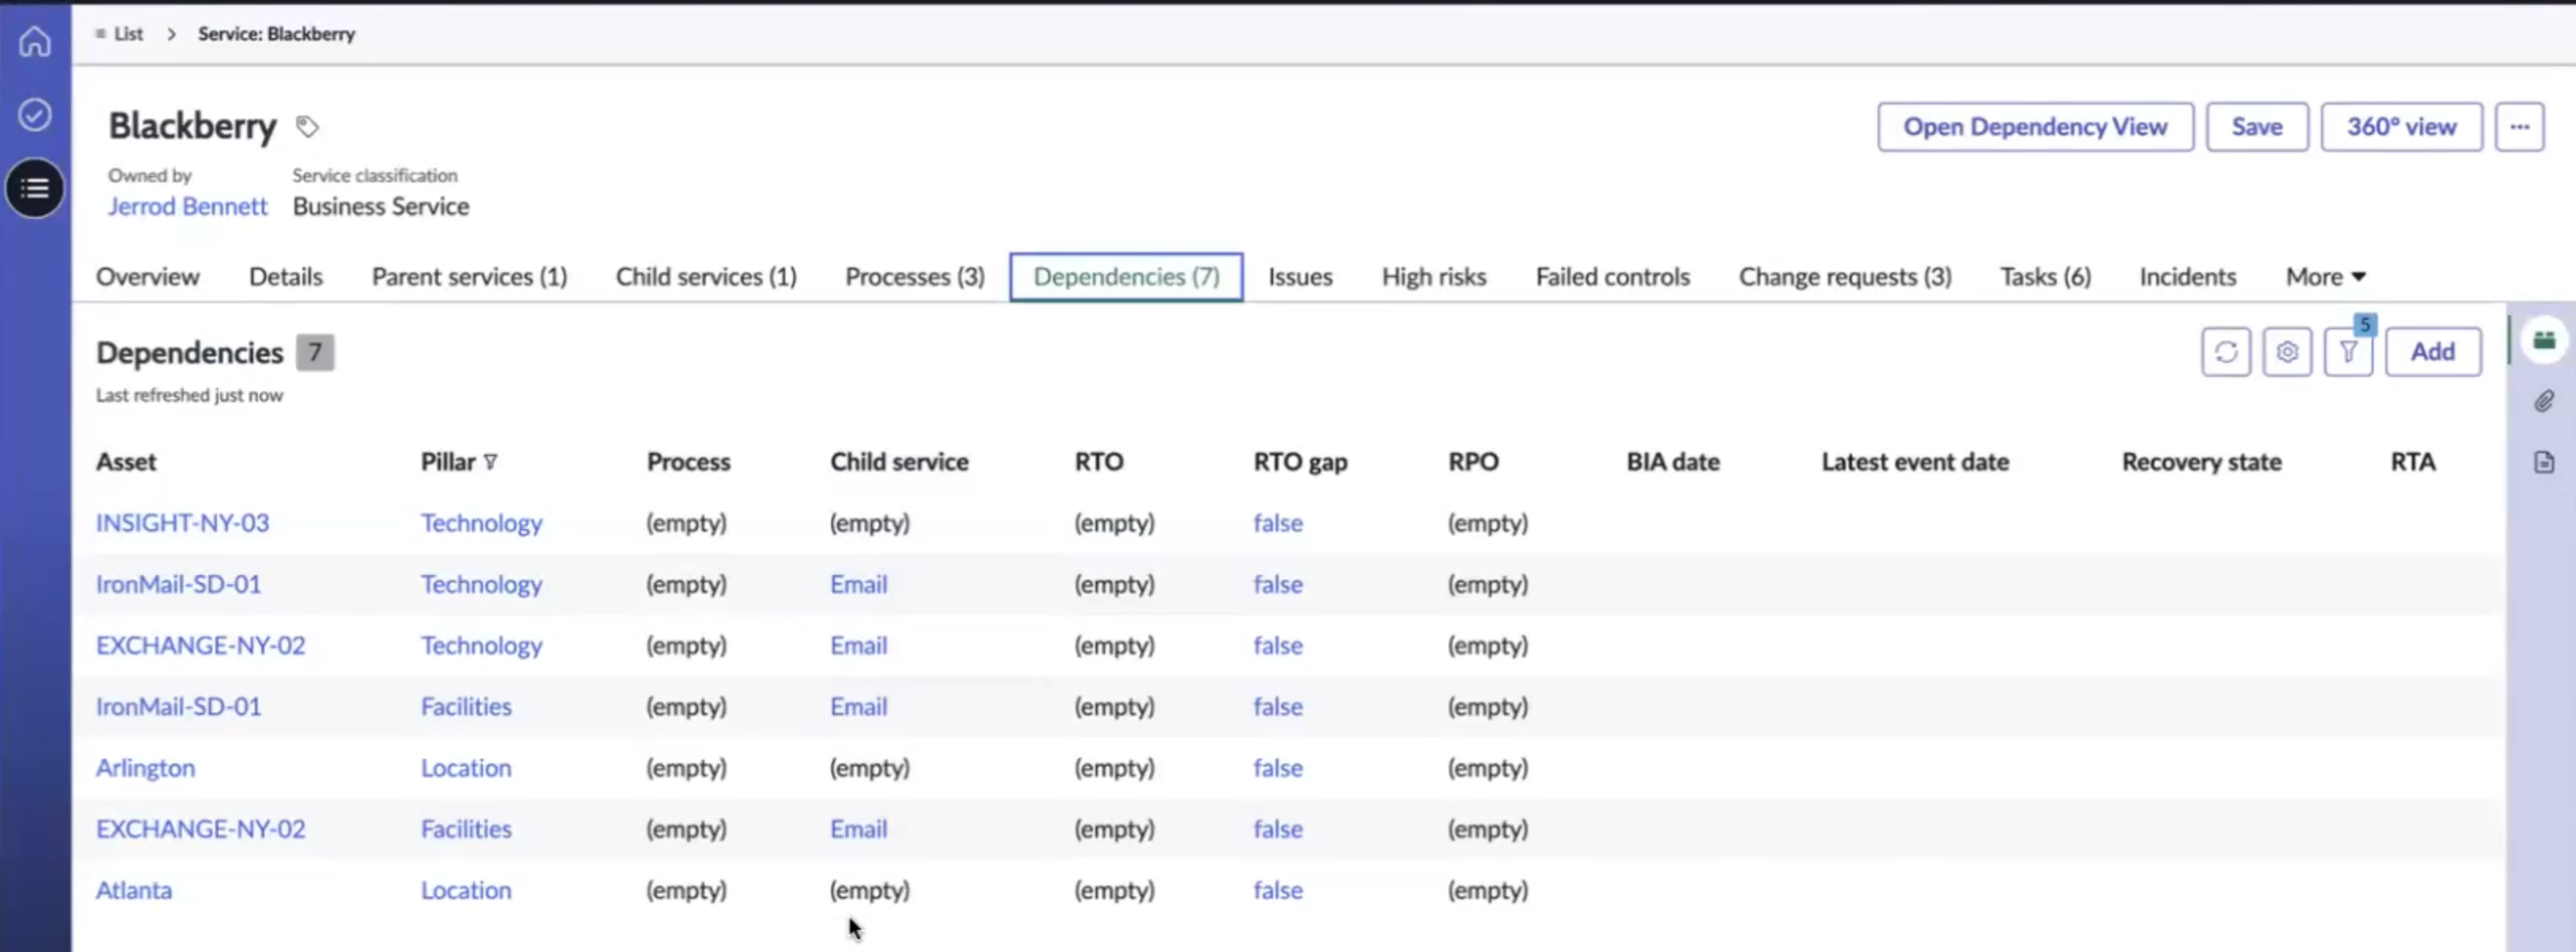2576x952 pixels.
Task: Open the attachments paperclip icon
Action: [2544, 401]
